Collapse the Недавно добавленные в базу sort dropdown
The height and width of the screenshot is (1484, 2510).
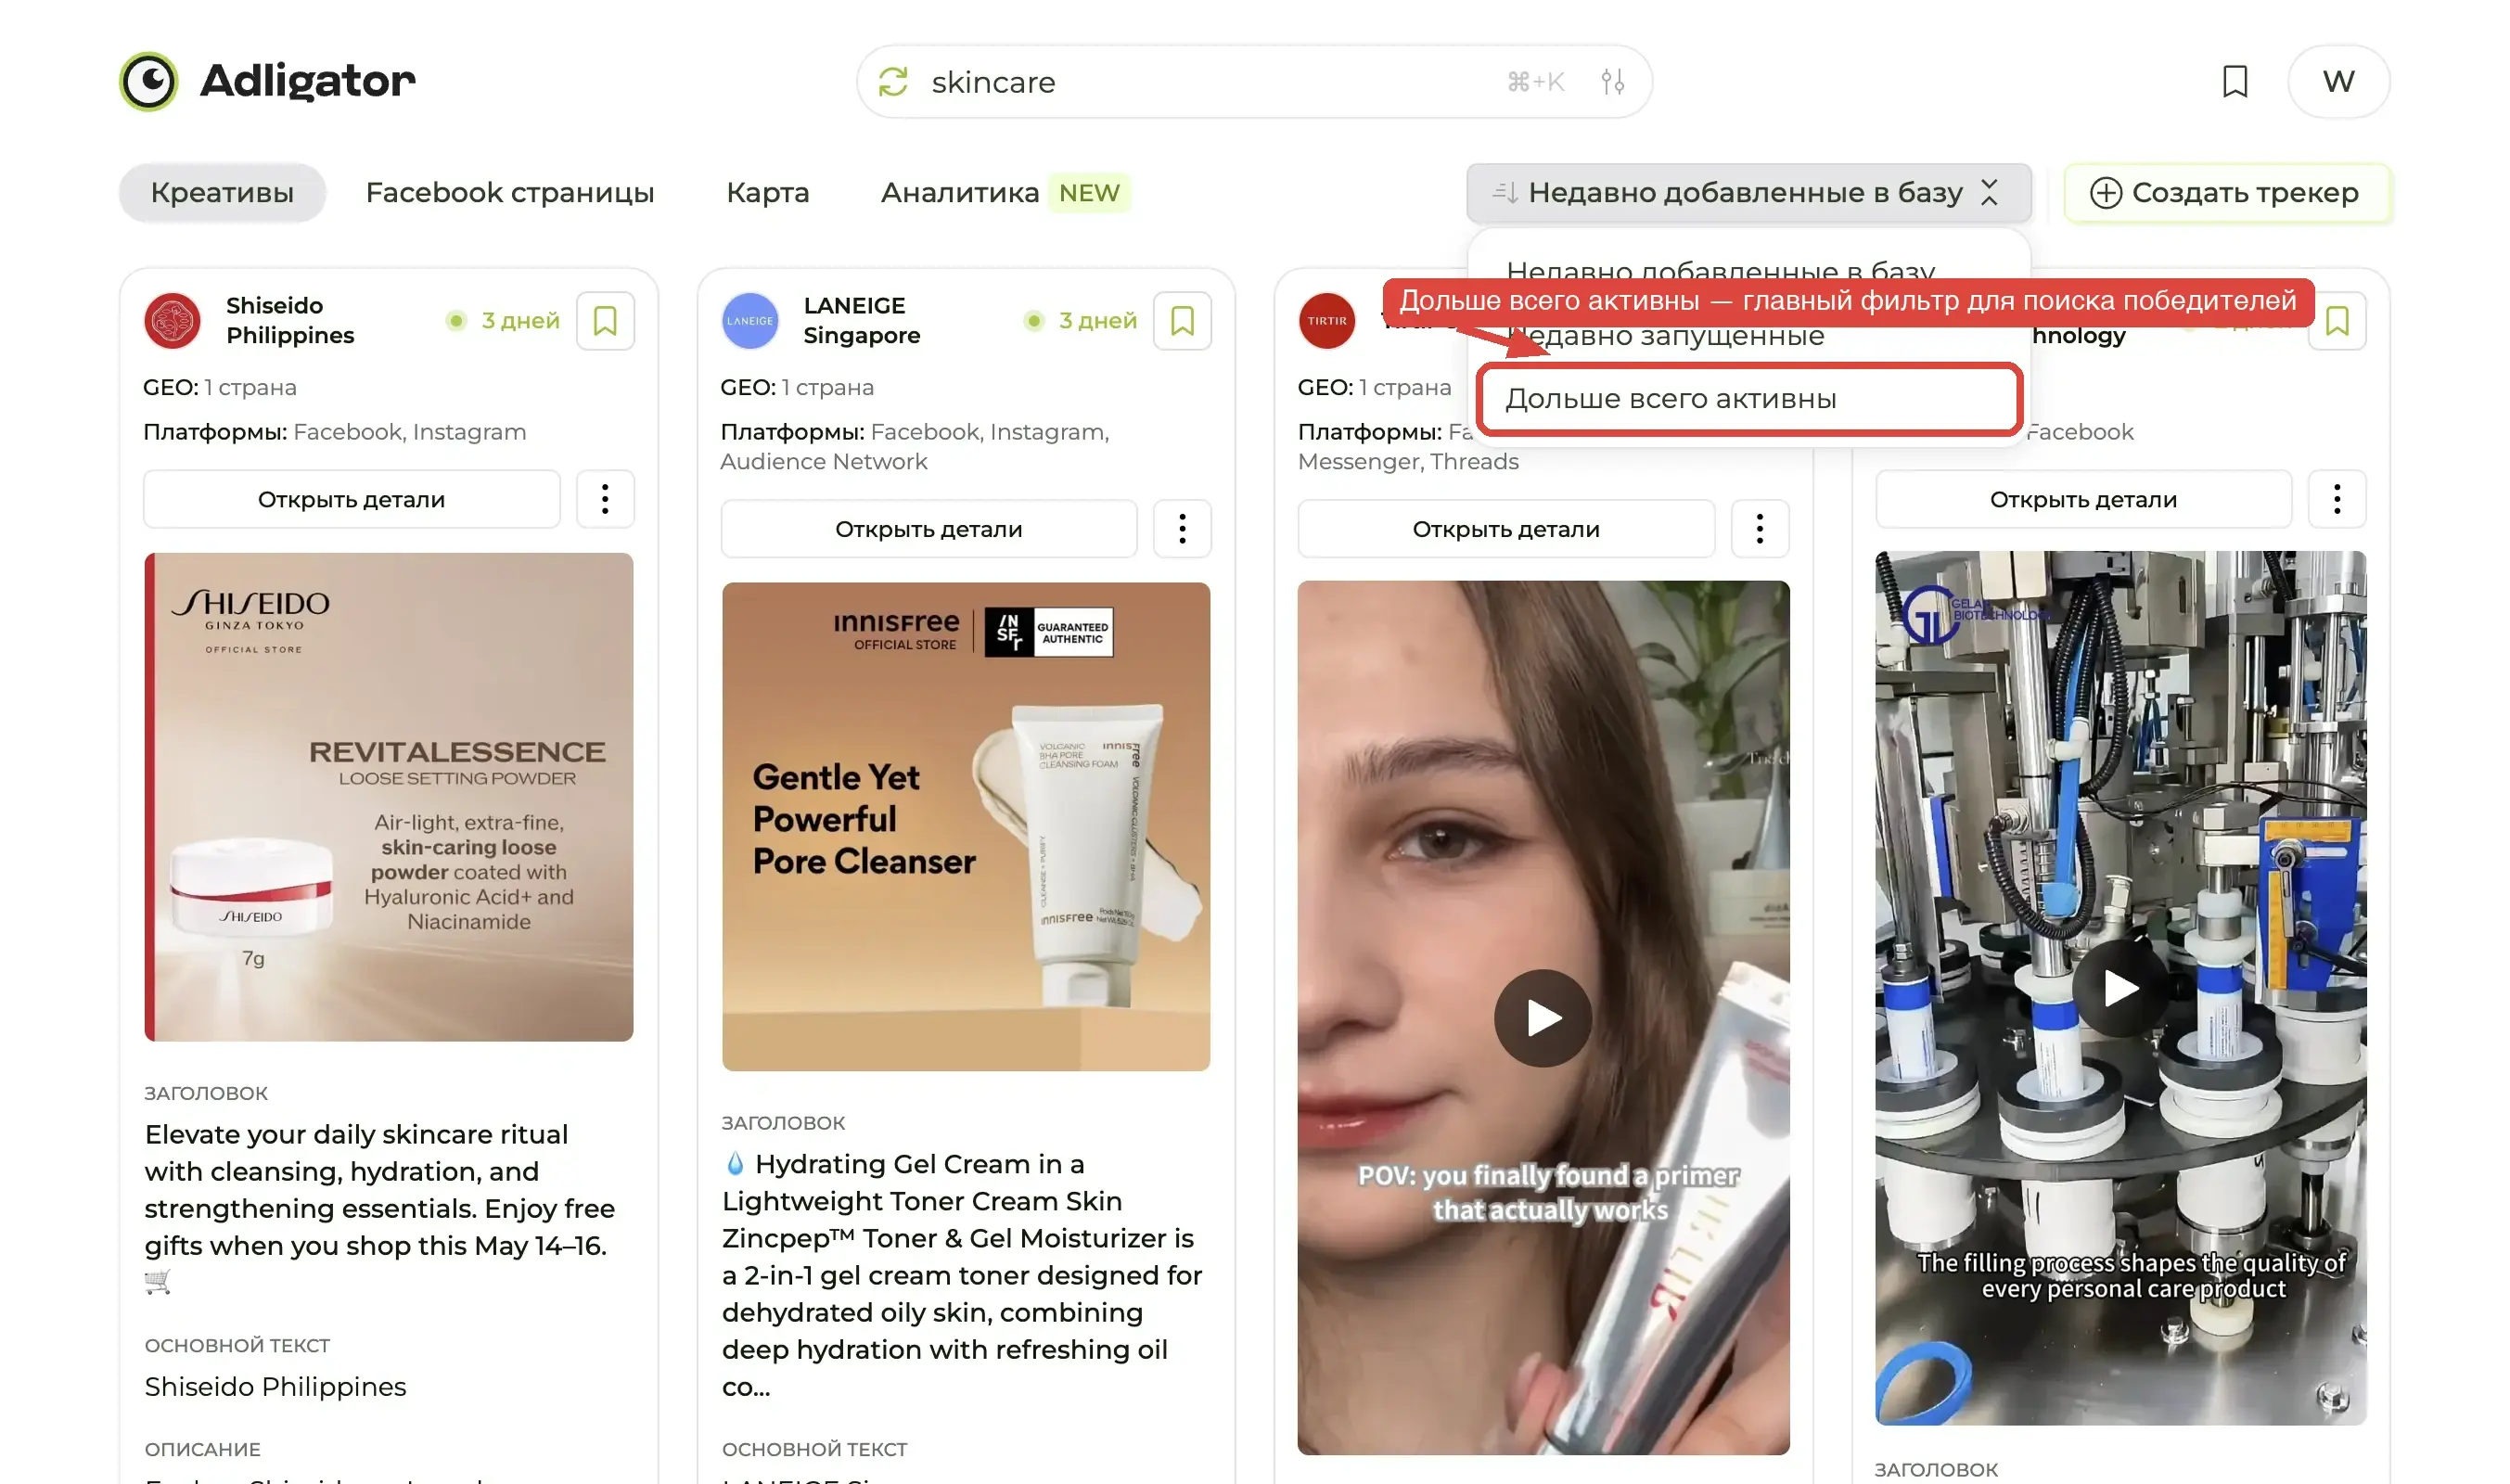tap(1748, 192)
